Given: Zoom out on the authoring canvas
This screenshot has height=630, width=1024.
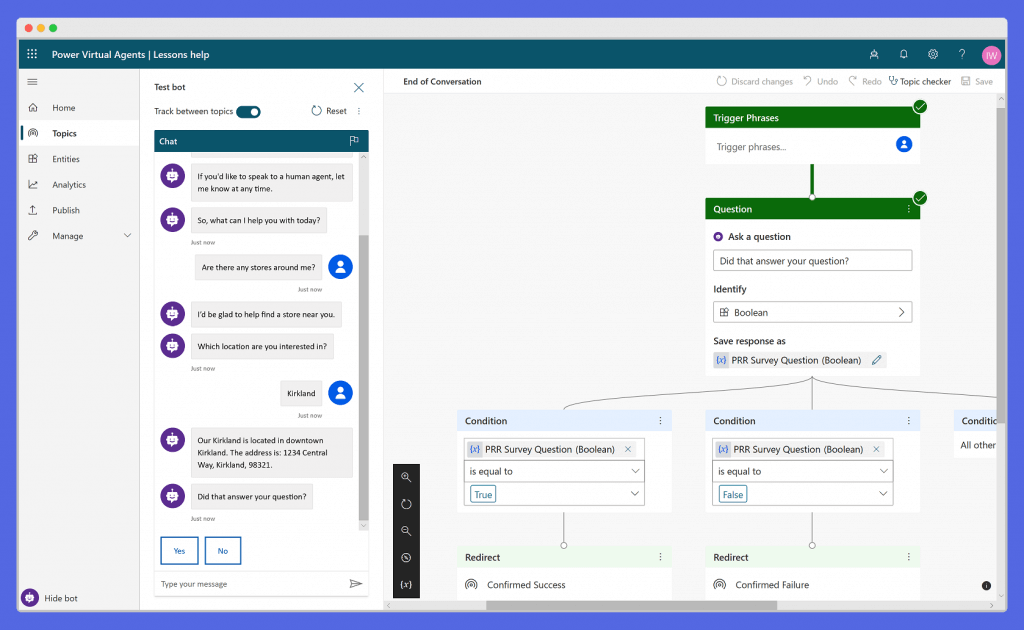Looking at the screenshot, I should tap(406, 531).
